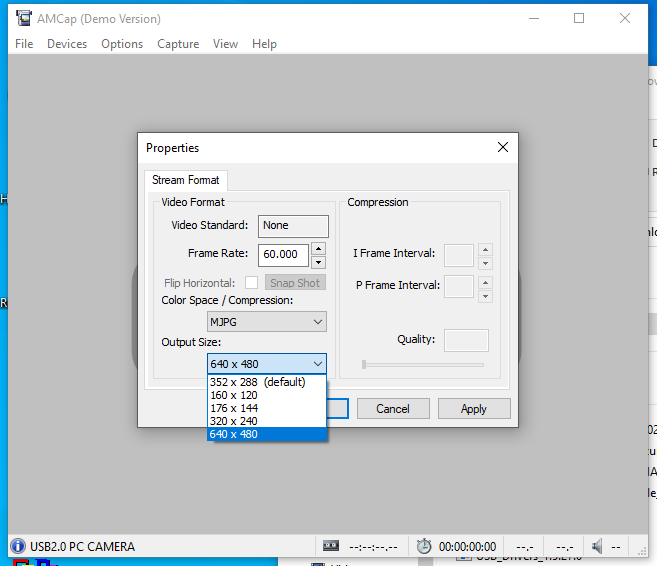Click I Frame Interval up arrow
Screen dimensions: 657x566
click(x=485, y=250)
